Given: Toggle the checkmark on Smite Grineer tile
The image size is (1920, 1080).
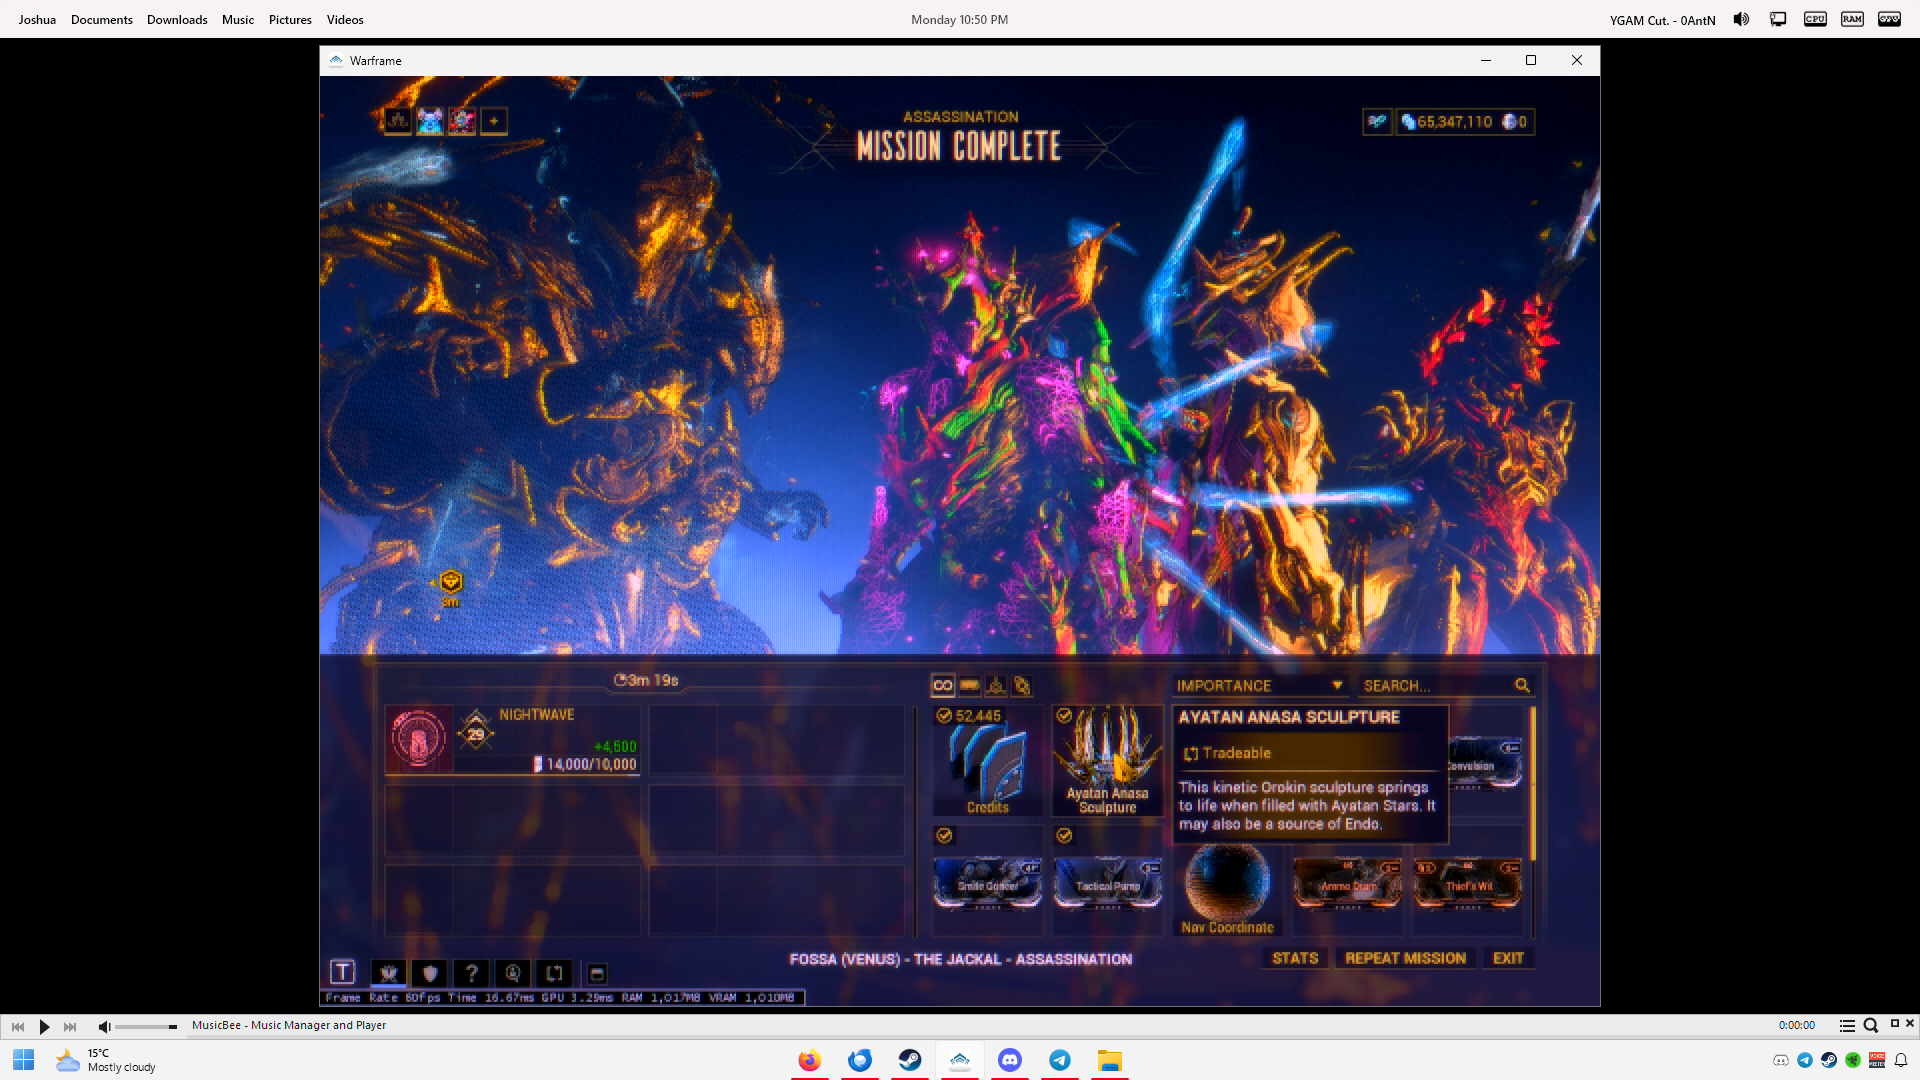Looking at the screenshot, I should pos(944,836).
